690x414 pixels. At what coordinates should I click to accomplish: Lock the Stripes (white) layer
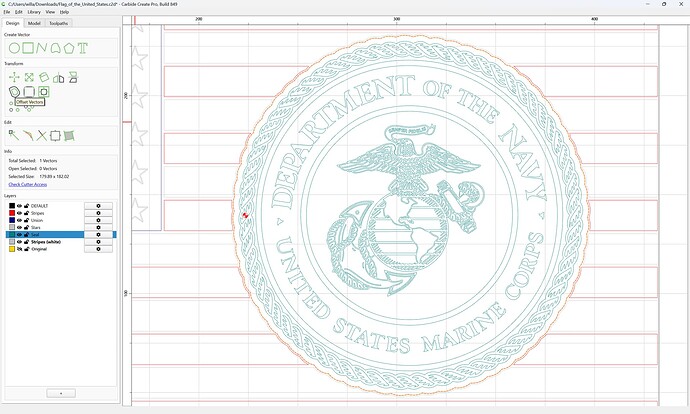point(26,242)
